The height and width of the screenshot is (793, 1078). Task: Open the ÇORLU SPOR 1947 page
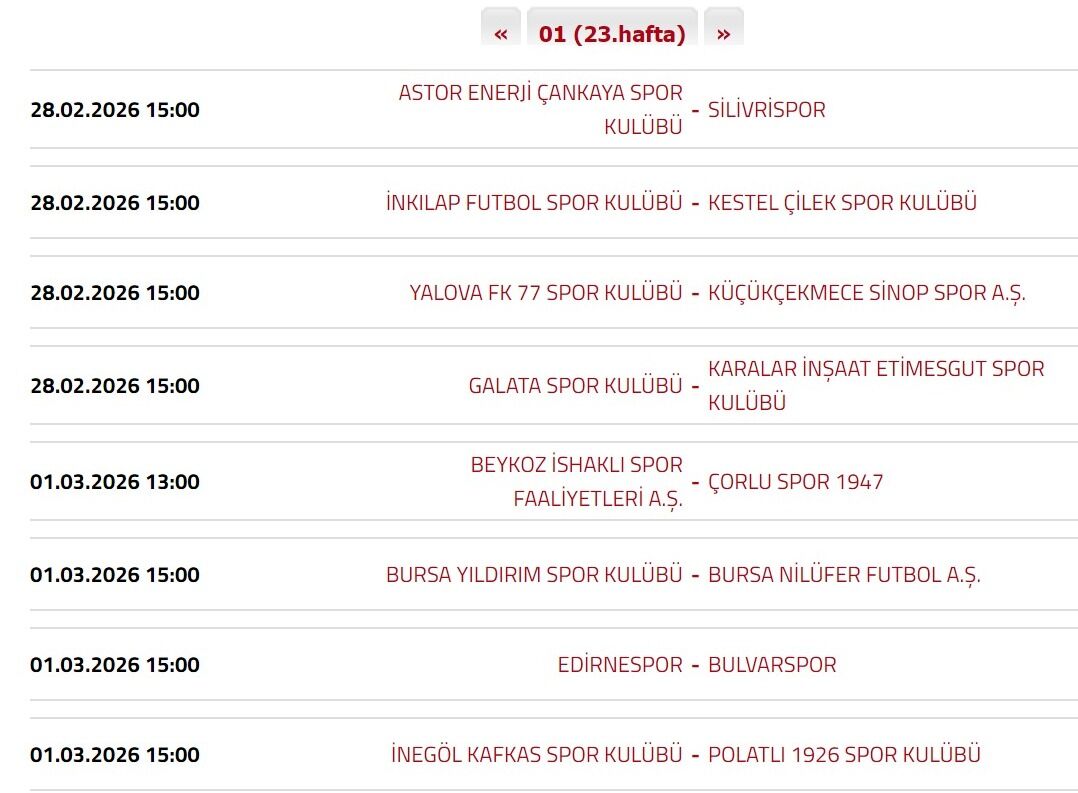pyautogui.click(x=796, y=482)
